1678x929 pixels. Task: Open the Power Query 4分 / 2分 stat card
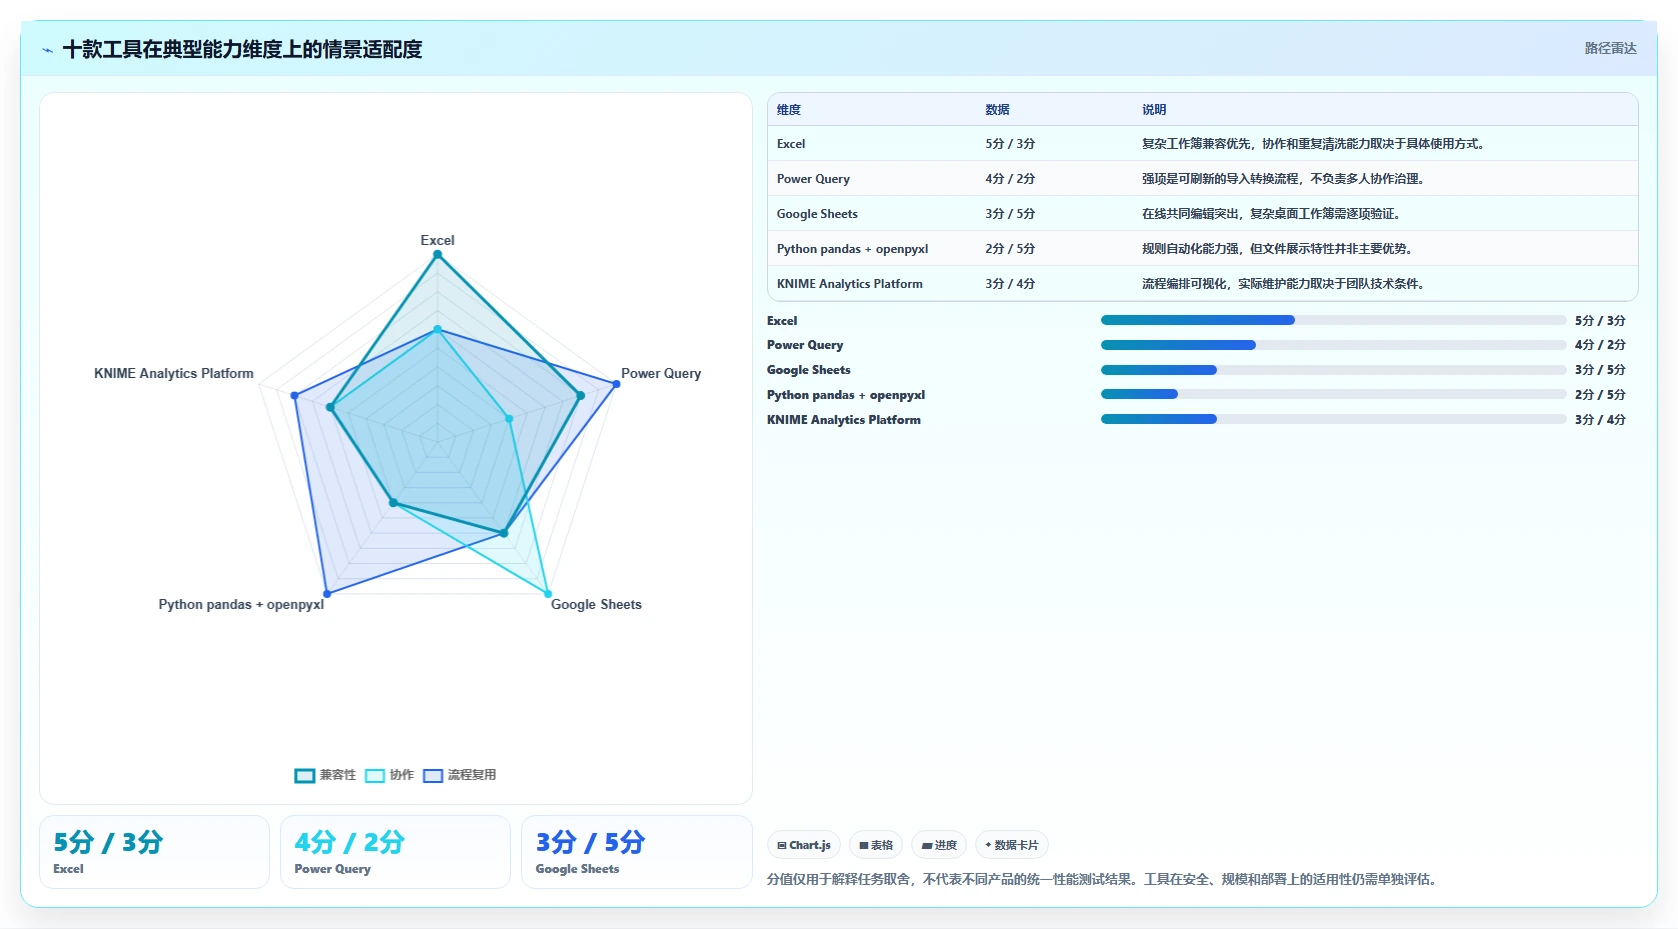395,852
